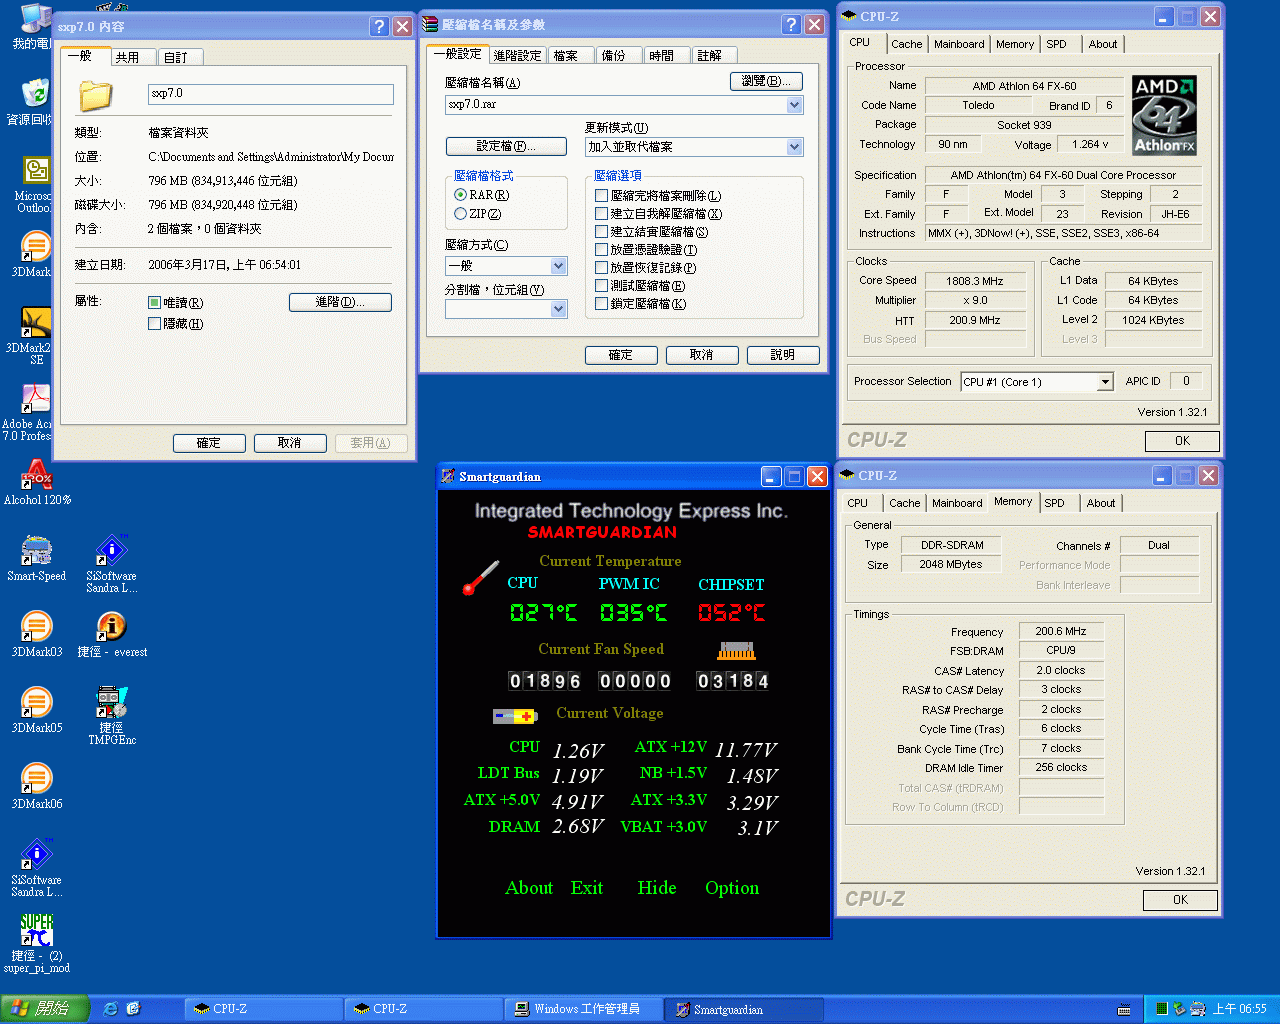Open the Windows Start button
This screenshot has height=1024, width=1280.
44,1009
